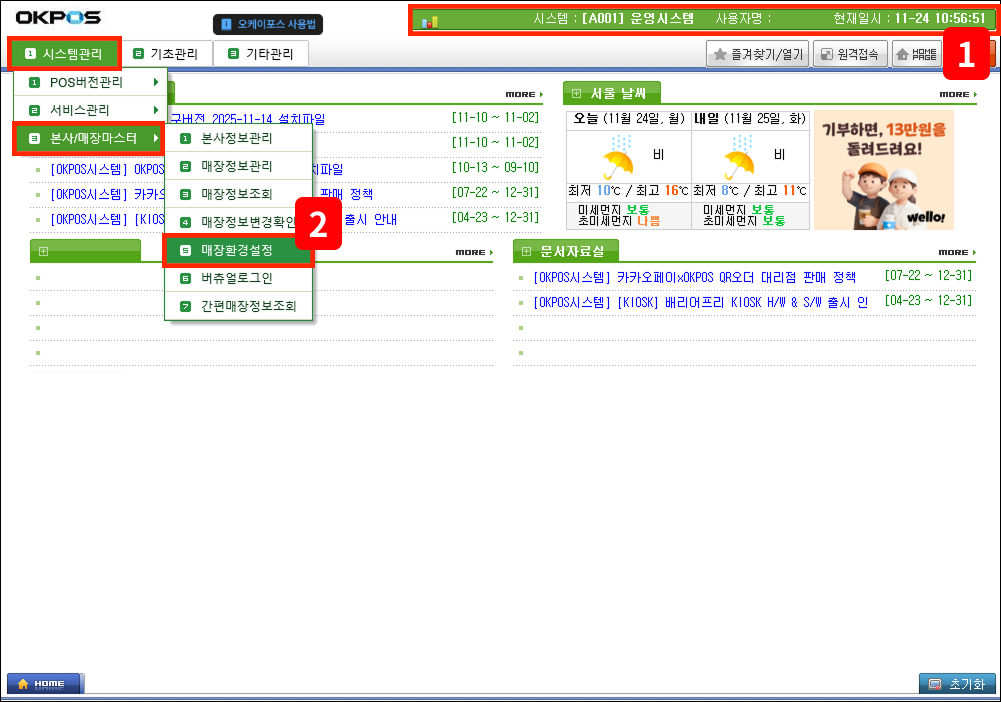
Task: Expand the 서울 날씨 panel plus icon
Action: [x=577, y=94]
